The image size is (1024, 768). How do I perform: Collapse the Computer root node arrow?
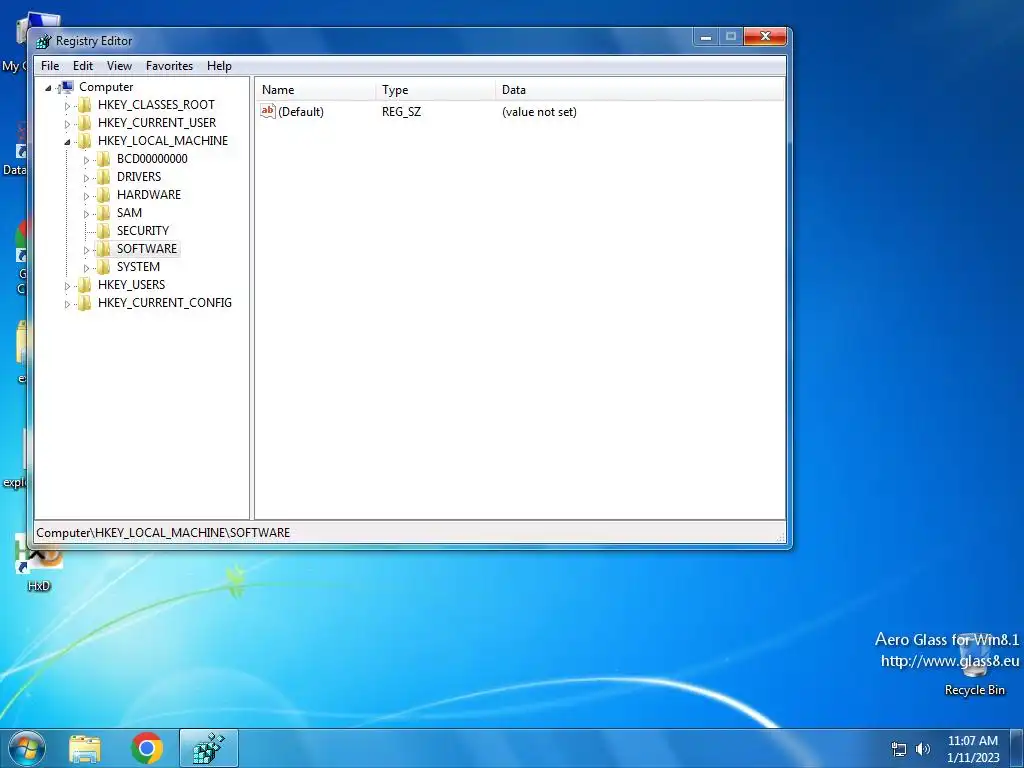coord(48,88)
